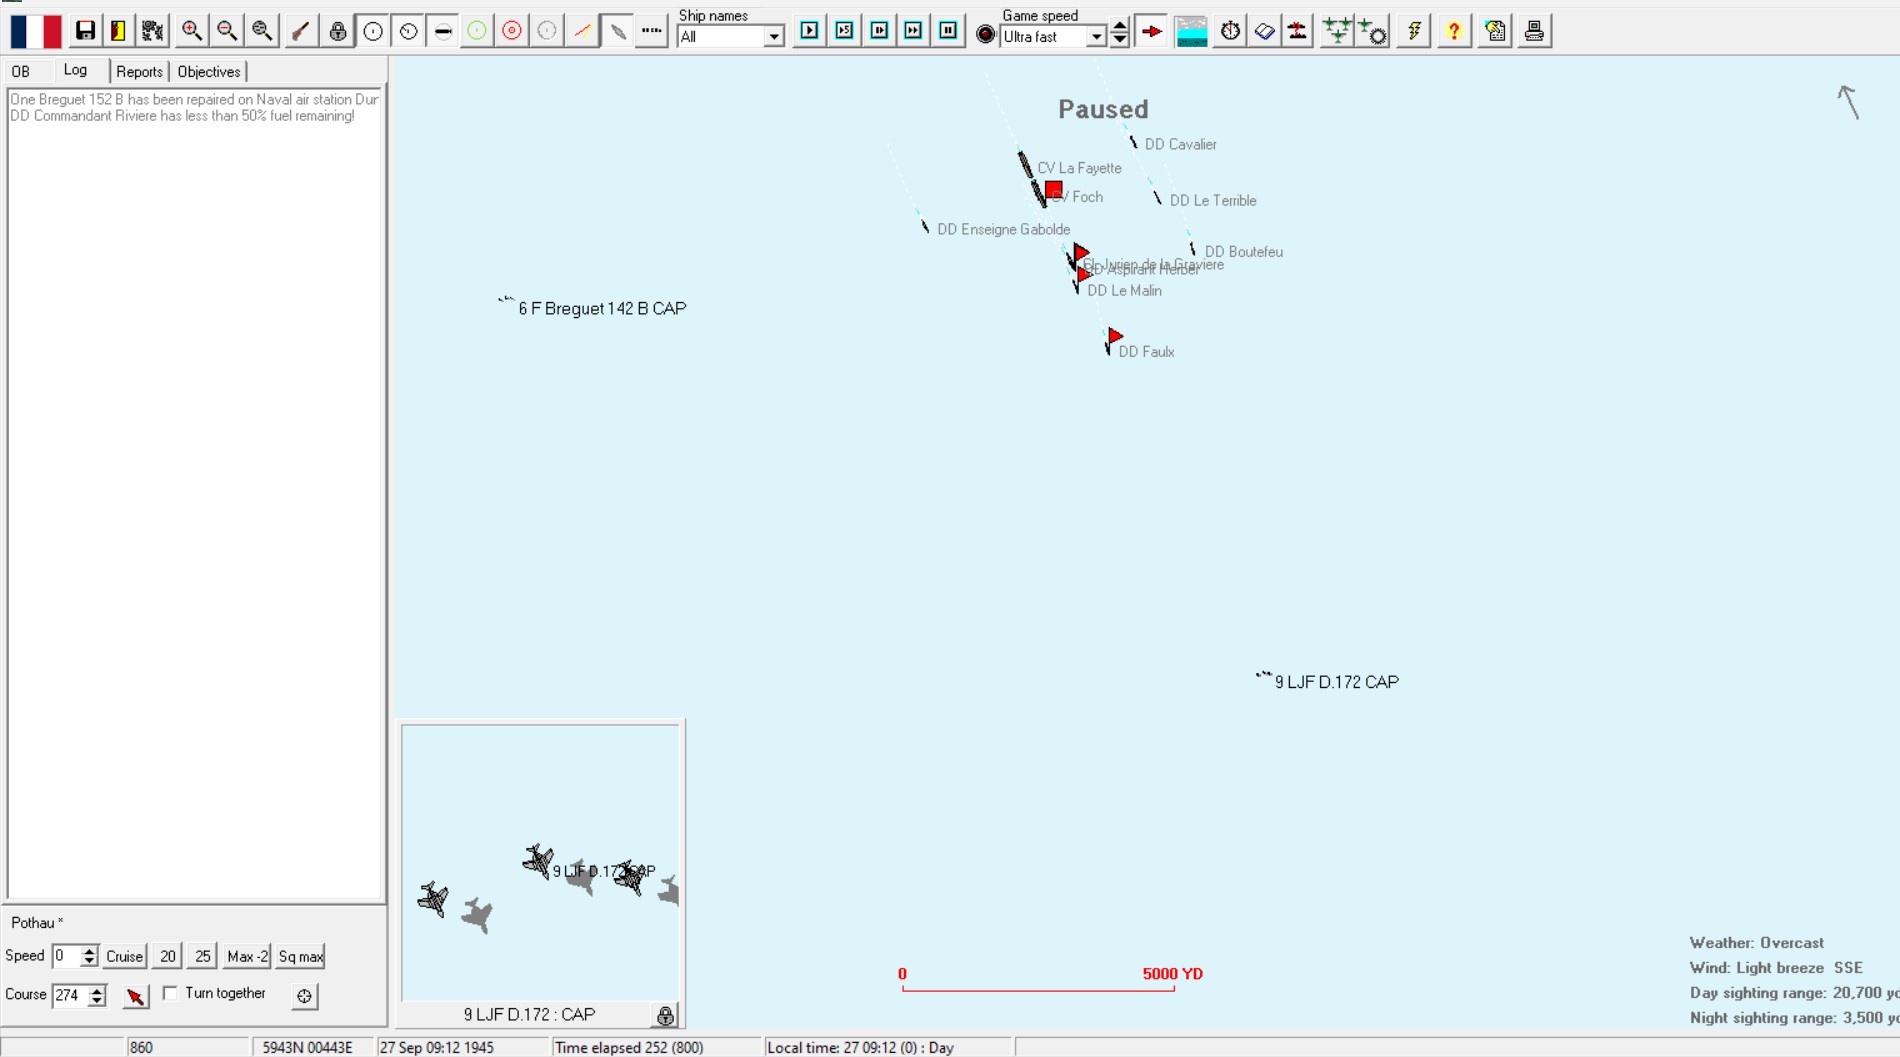
Task: Decrease game speed with down arrow
Action: [x=1120, y=40]
